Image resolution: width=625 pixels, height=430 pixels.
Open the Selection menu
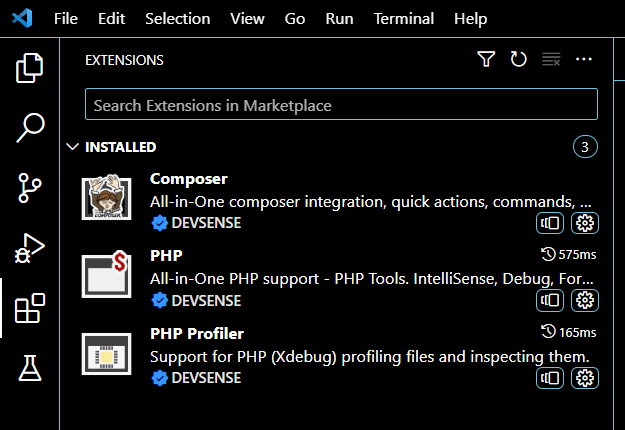(177, 19)
